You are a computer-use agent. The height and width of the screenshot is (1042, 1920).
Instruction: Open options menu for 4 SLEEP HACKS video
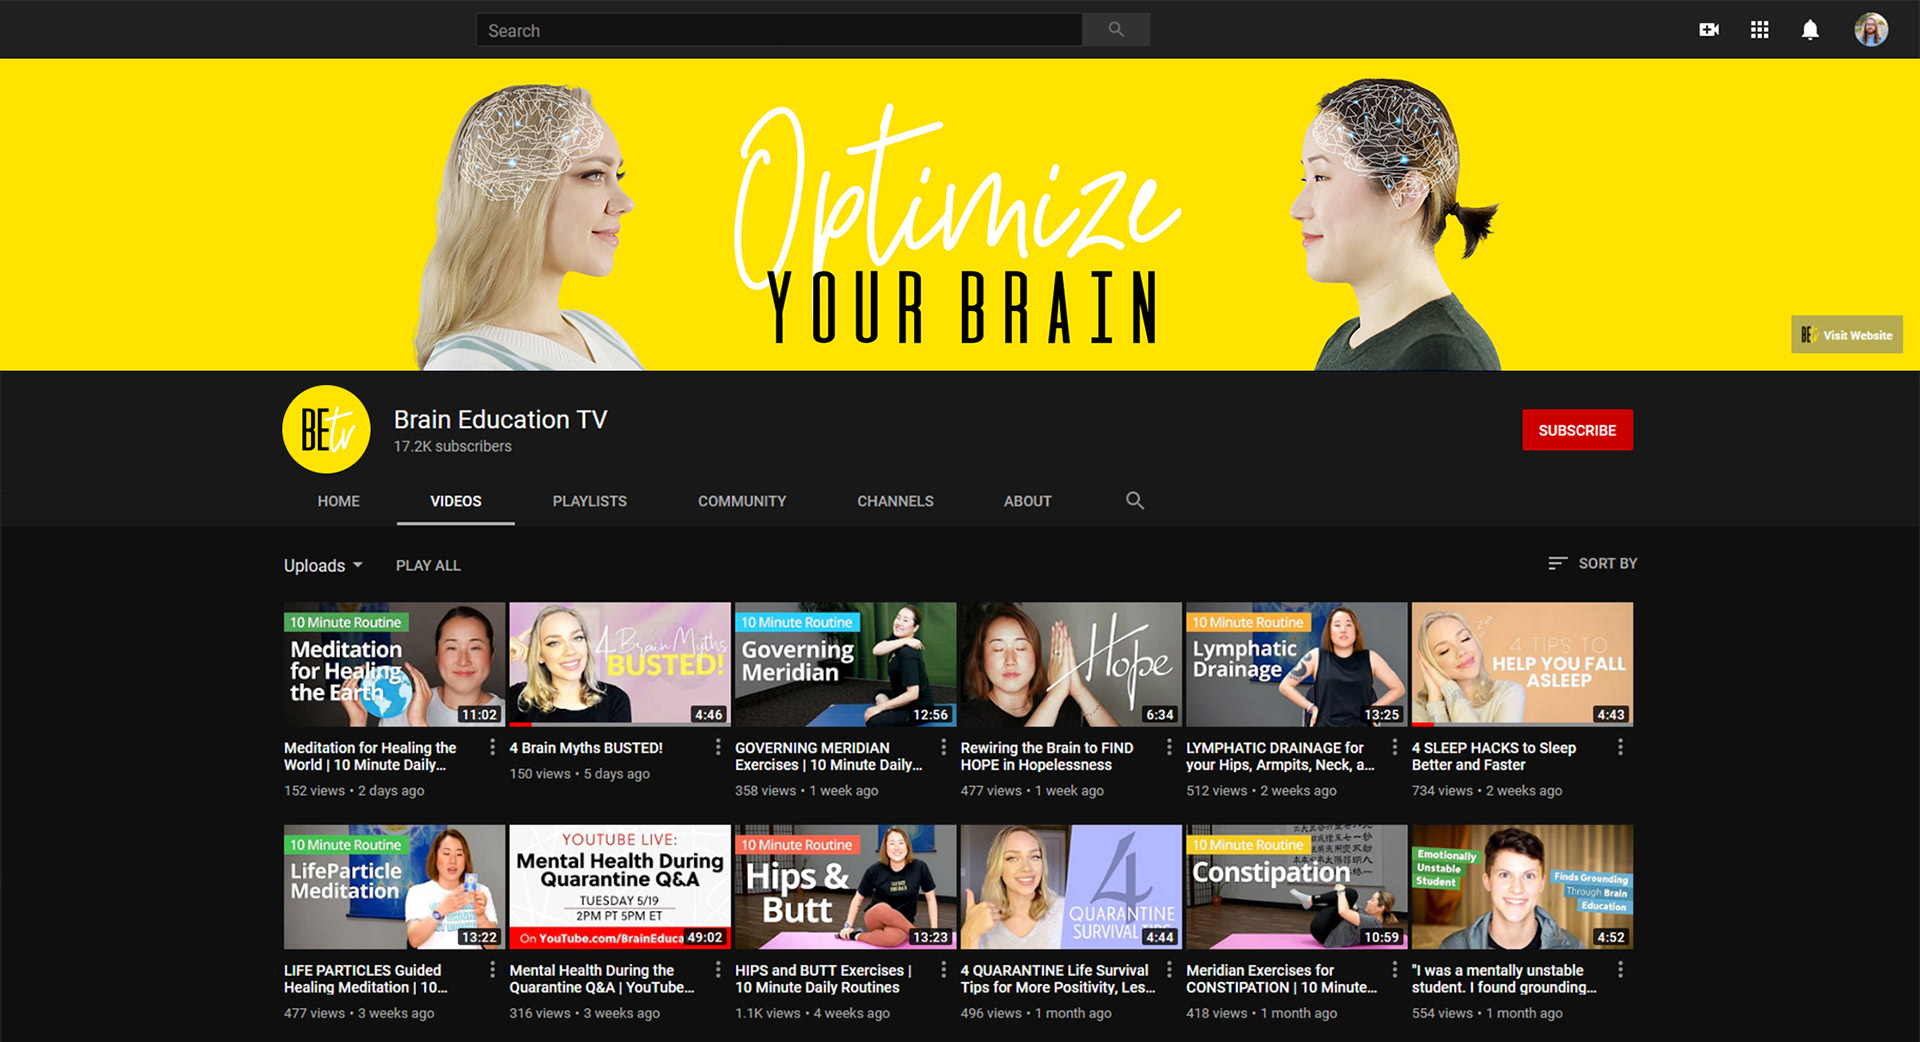(1620, 747)
